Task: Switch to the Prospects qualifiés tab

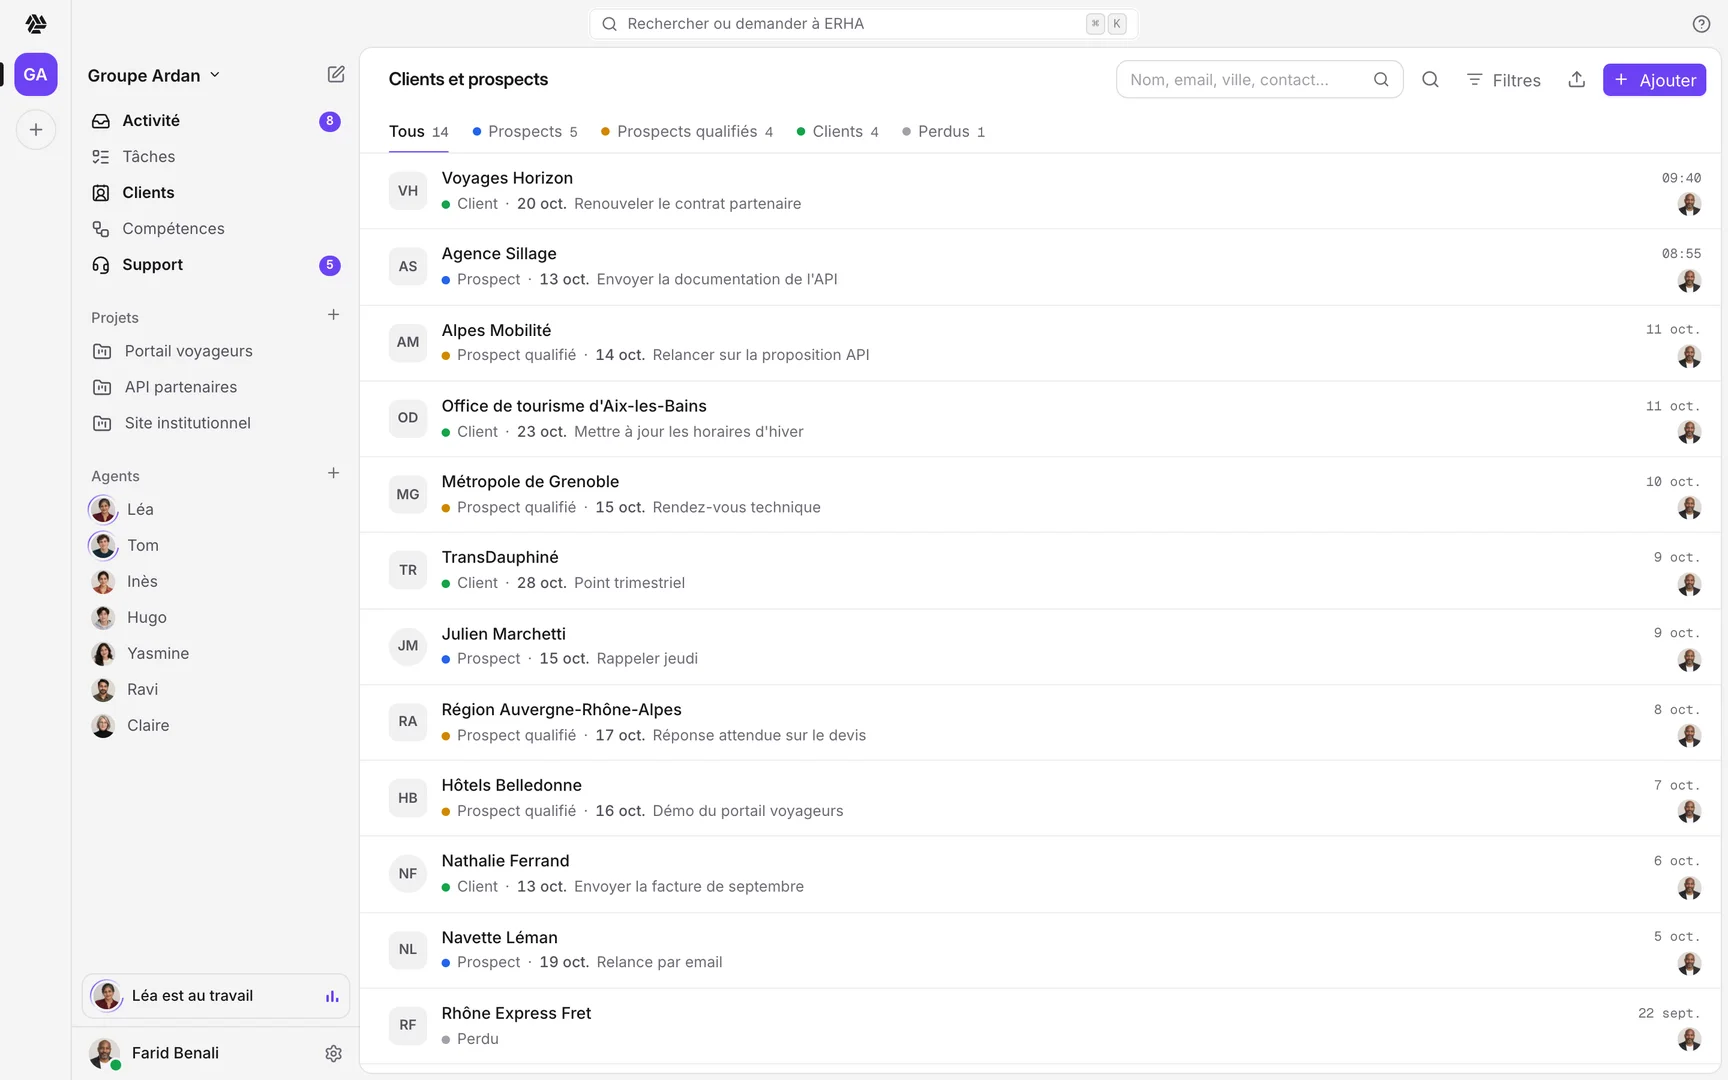Action: pyautogui.click(x=687, y=132)
